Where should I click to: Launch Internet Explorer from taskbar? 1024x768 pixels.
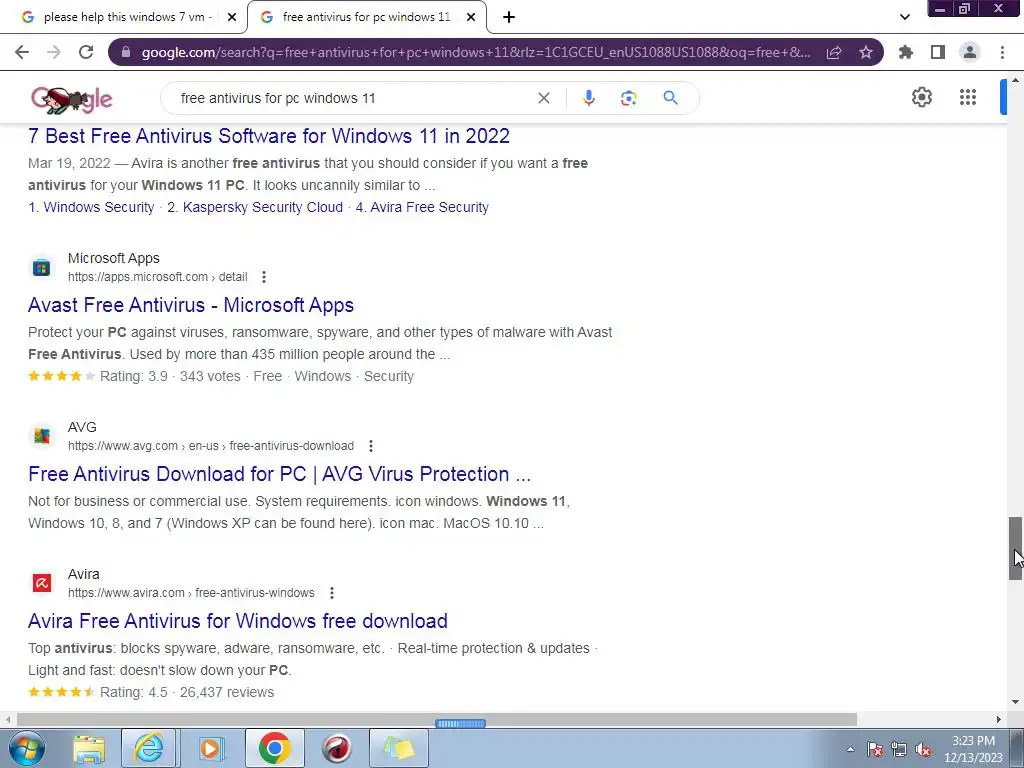tap(148, 748)
